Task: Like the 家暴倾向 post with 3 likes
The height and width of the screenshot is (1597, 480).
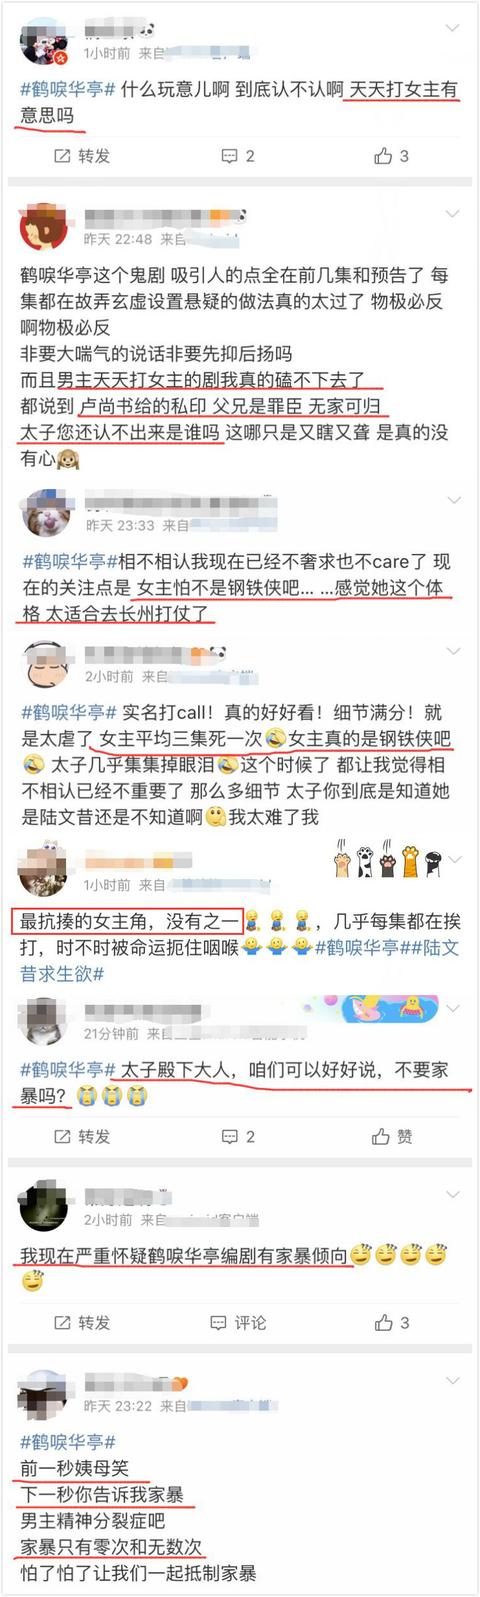Action: pos(391,1322)
